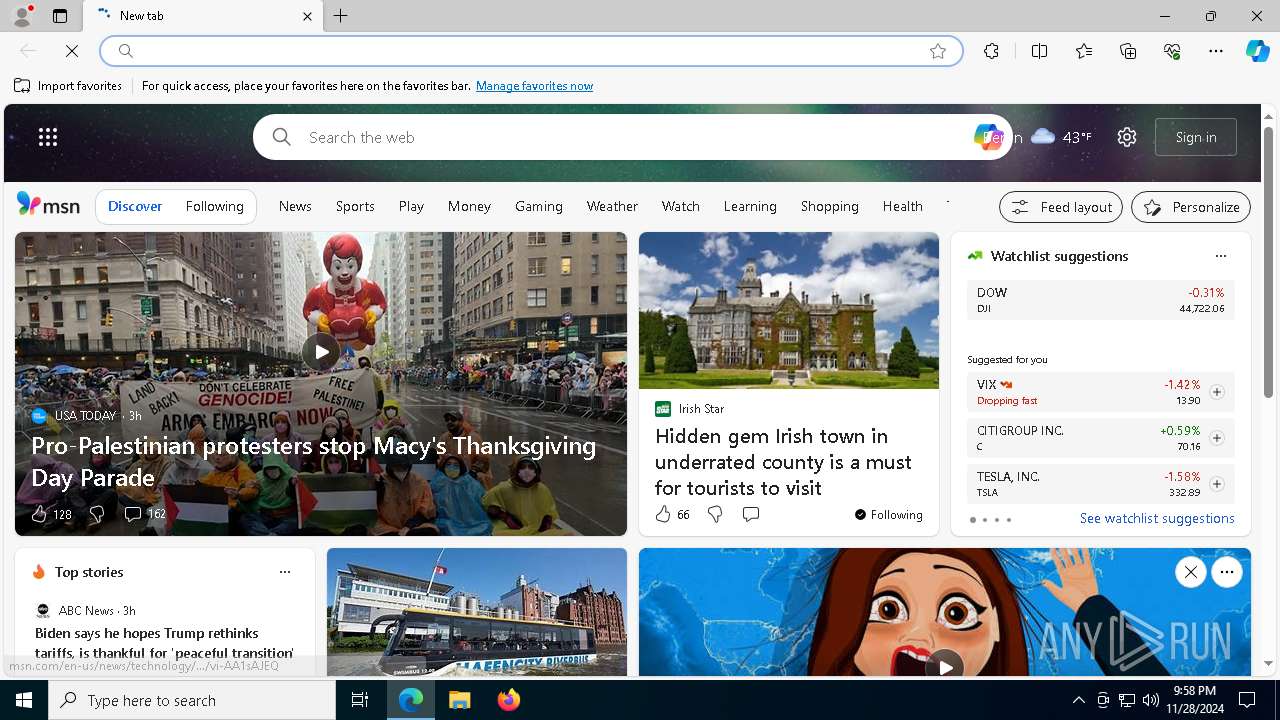Like the Irish town article
This screenshot has height=720, width=1280.
(x=672, y=514)
